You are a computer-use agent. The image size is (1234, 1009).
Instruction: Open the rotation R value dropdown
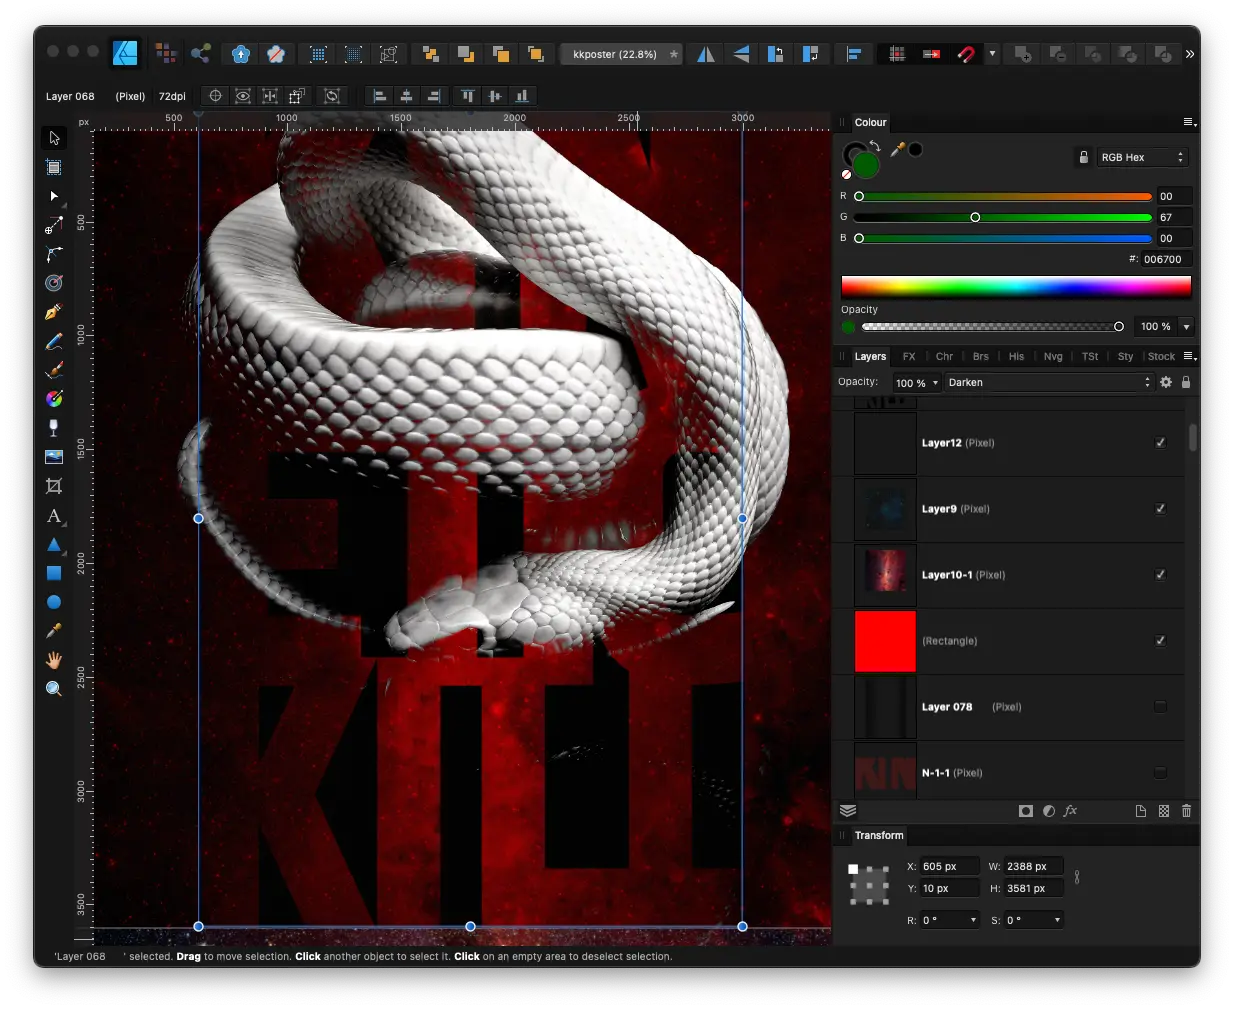point(973,920)
